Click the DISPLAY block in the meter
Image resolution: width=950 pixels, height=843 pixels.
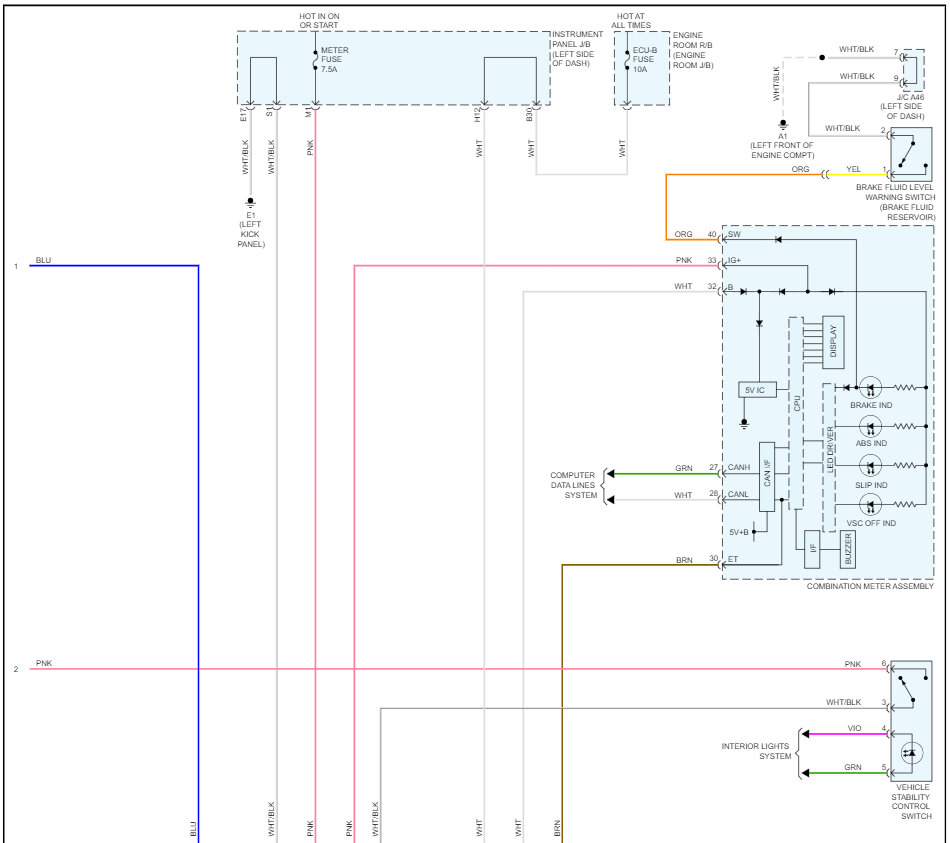[833, 342]
